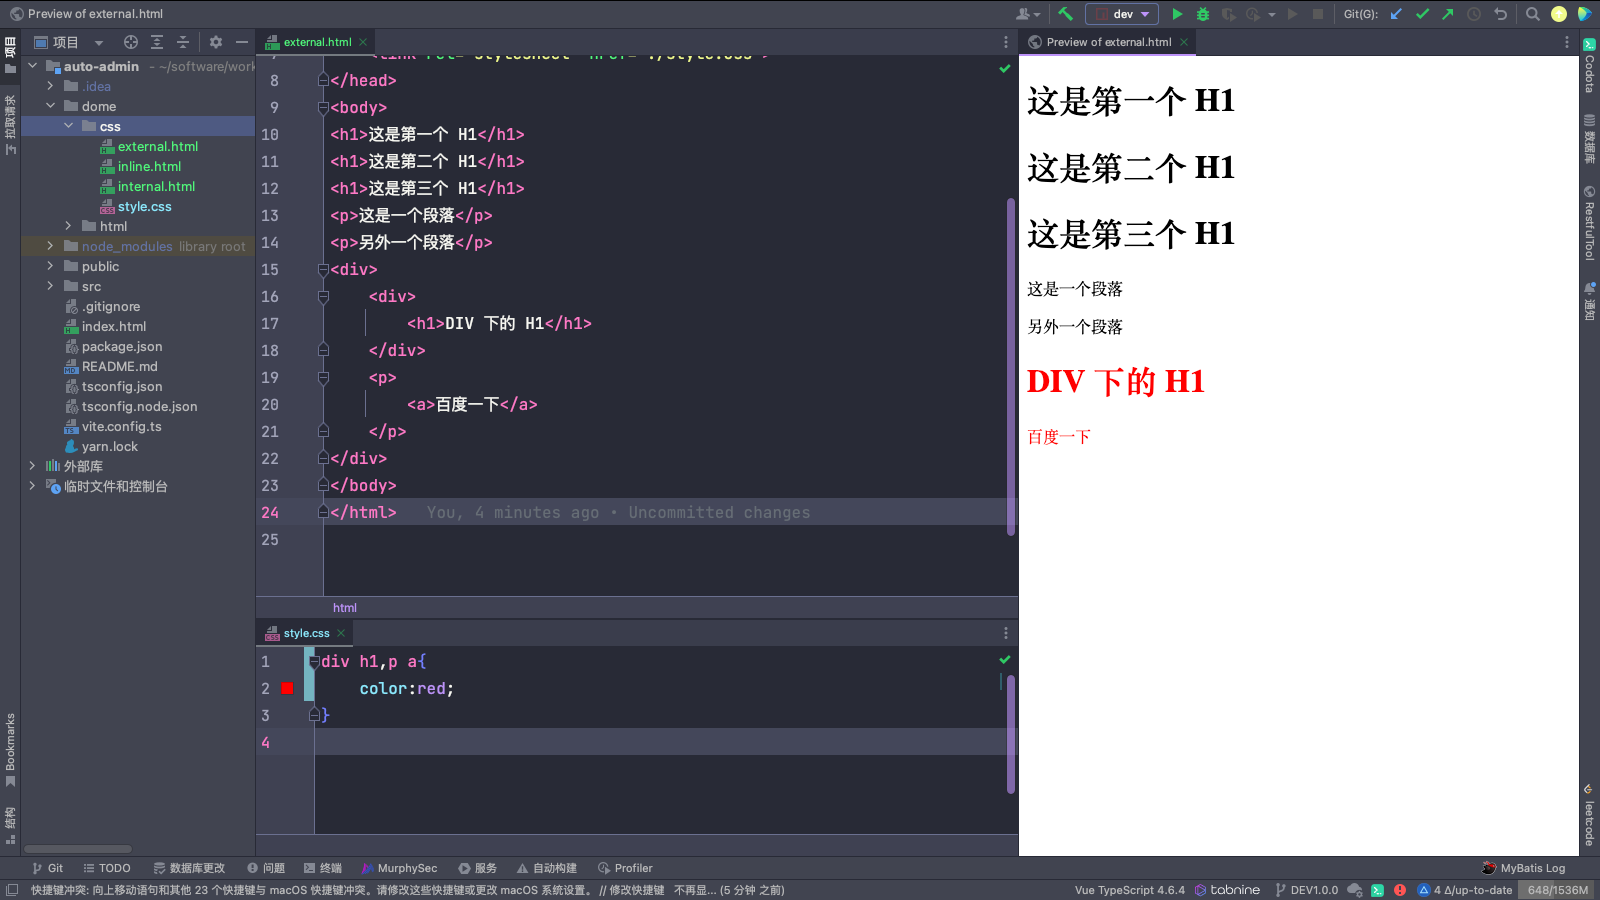Toggle fold marker beside div h1,p a rule

click(x=314, y=662)
